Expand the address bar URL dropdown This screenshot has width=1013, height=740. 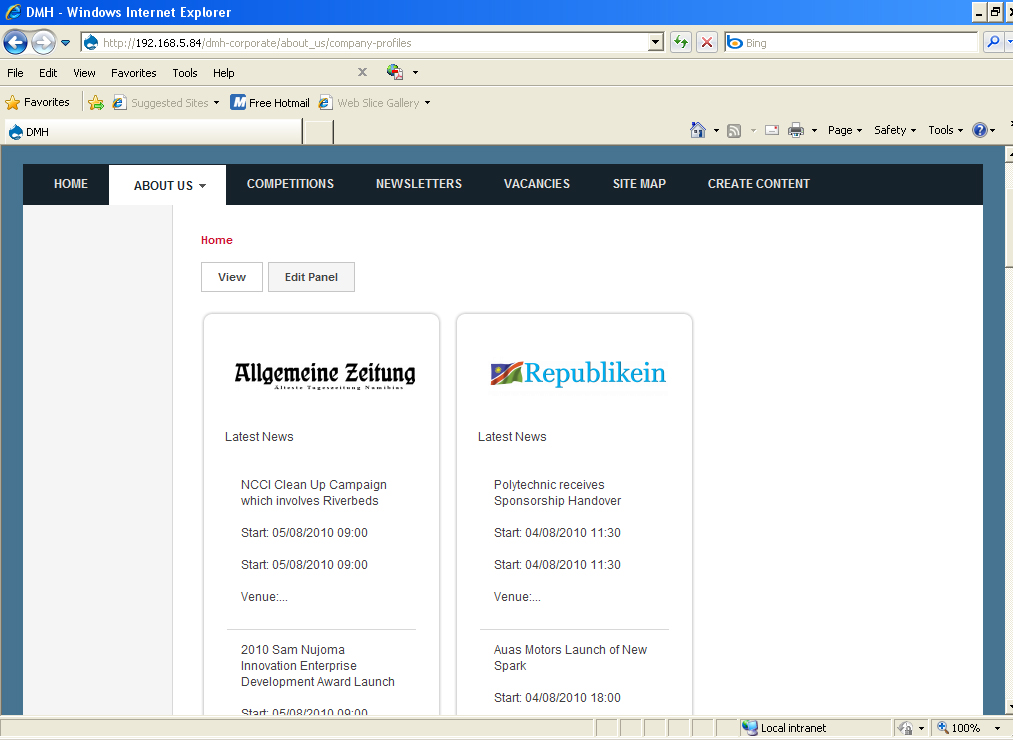point(656,42)
